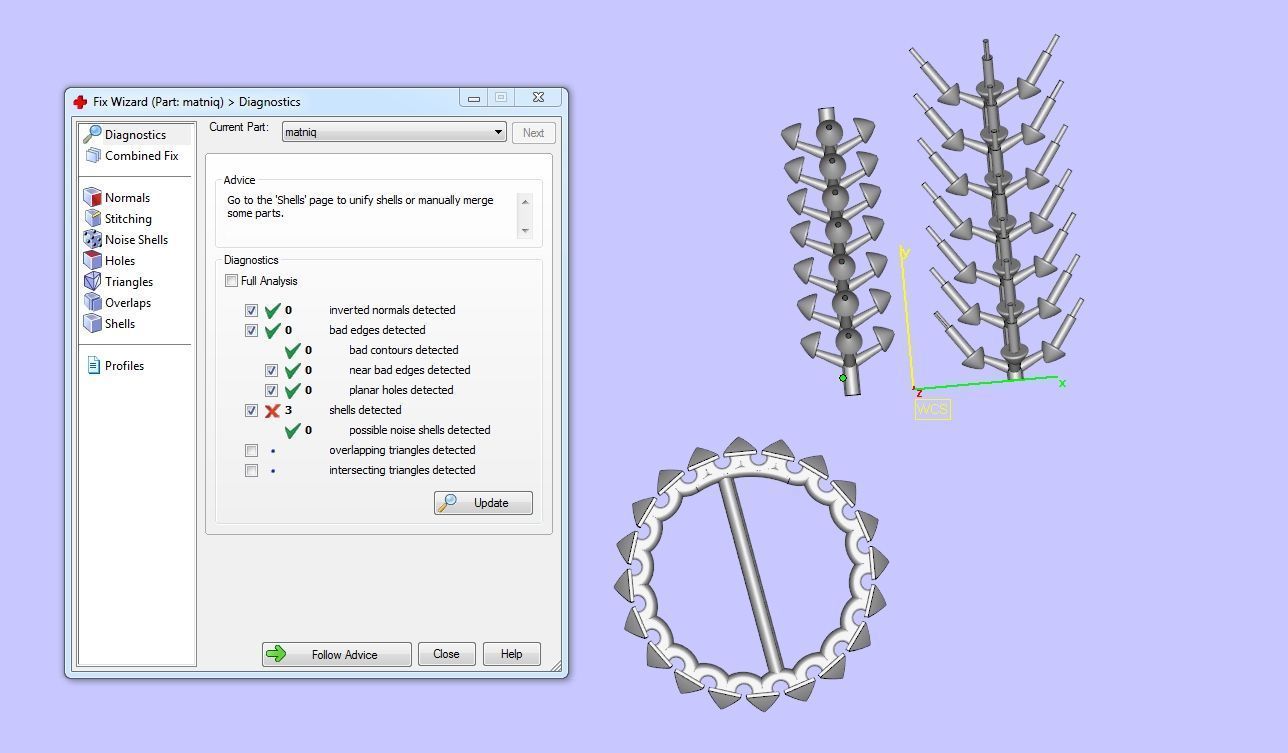Click the Follow Advice button
Viewport: 1288px width, 753px height.
[x=336, y=654]
